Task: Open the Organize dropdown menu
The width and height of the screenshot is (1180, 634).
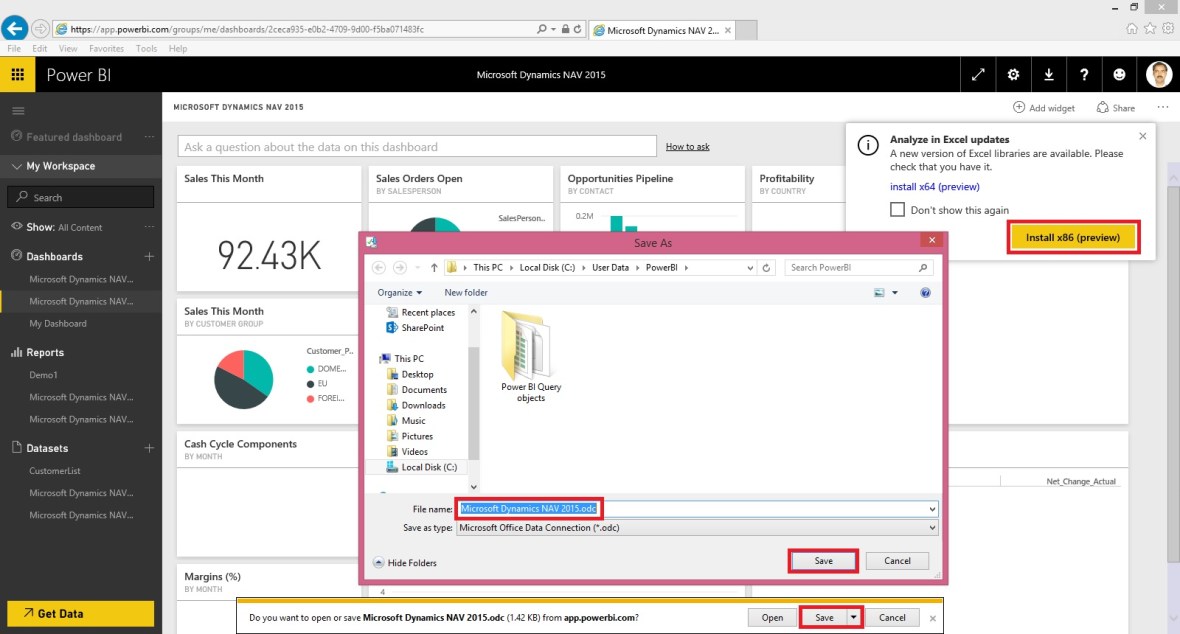Action: pos(399,291)
